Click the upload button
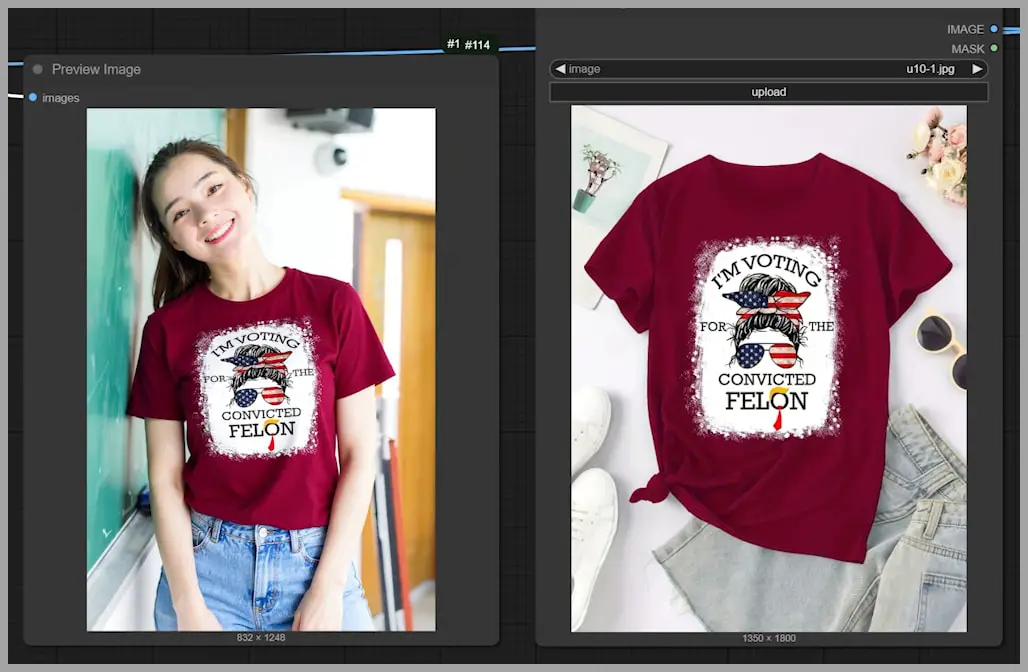This screenshot has width=1028, height=672. pyautogui.click(x=768, y=92)
